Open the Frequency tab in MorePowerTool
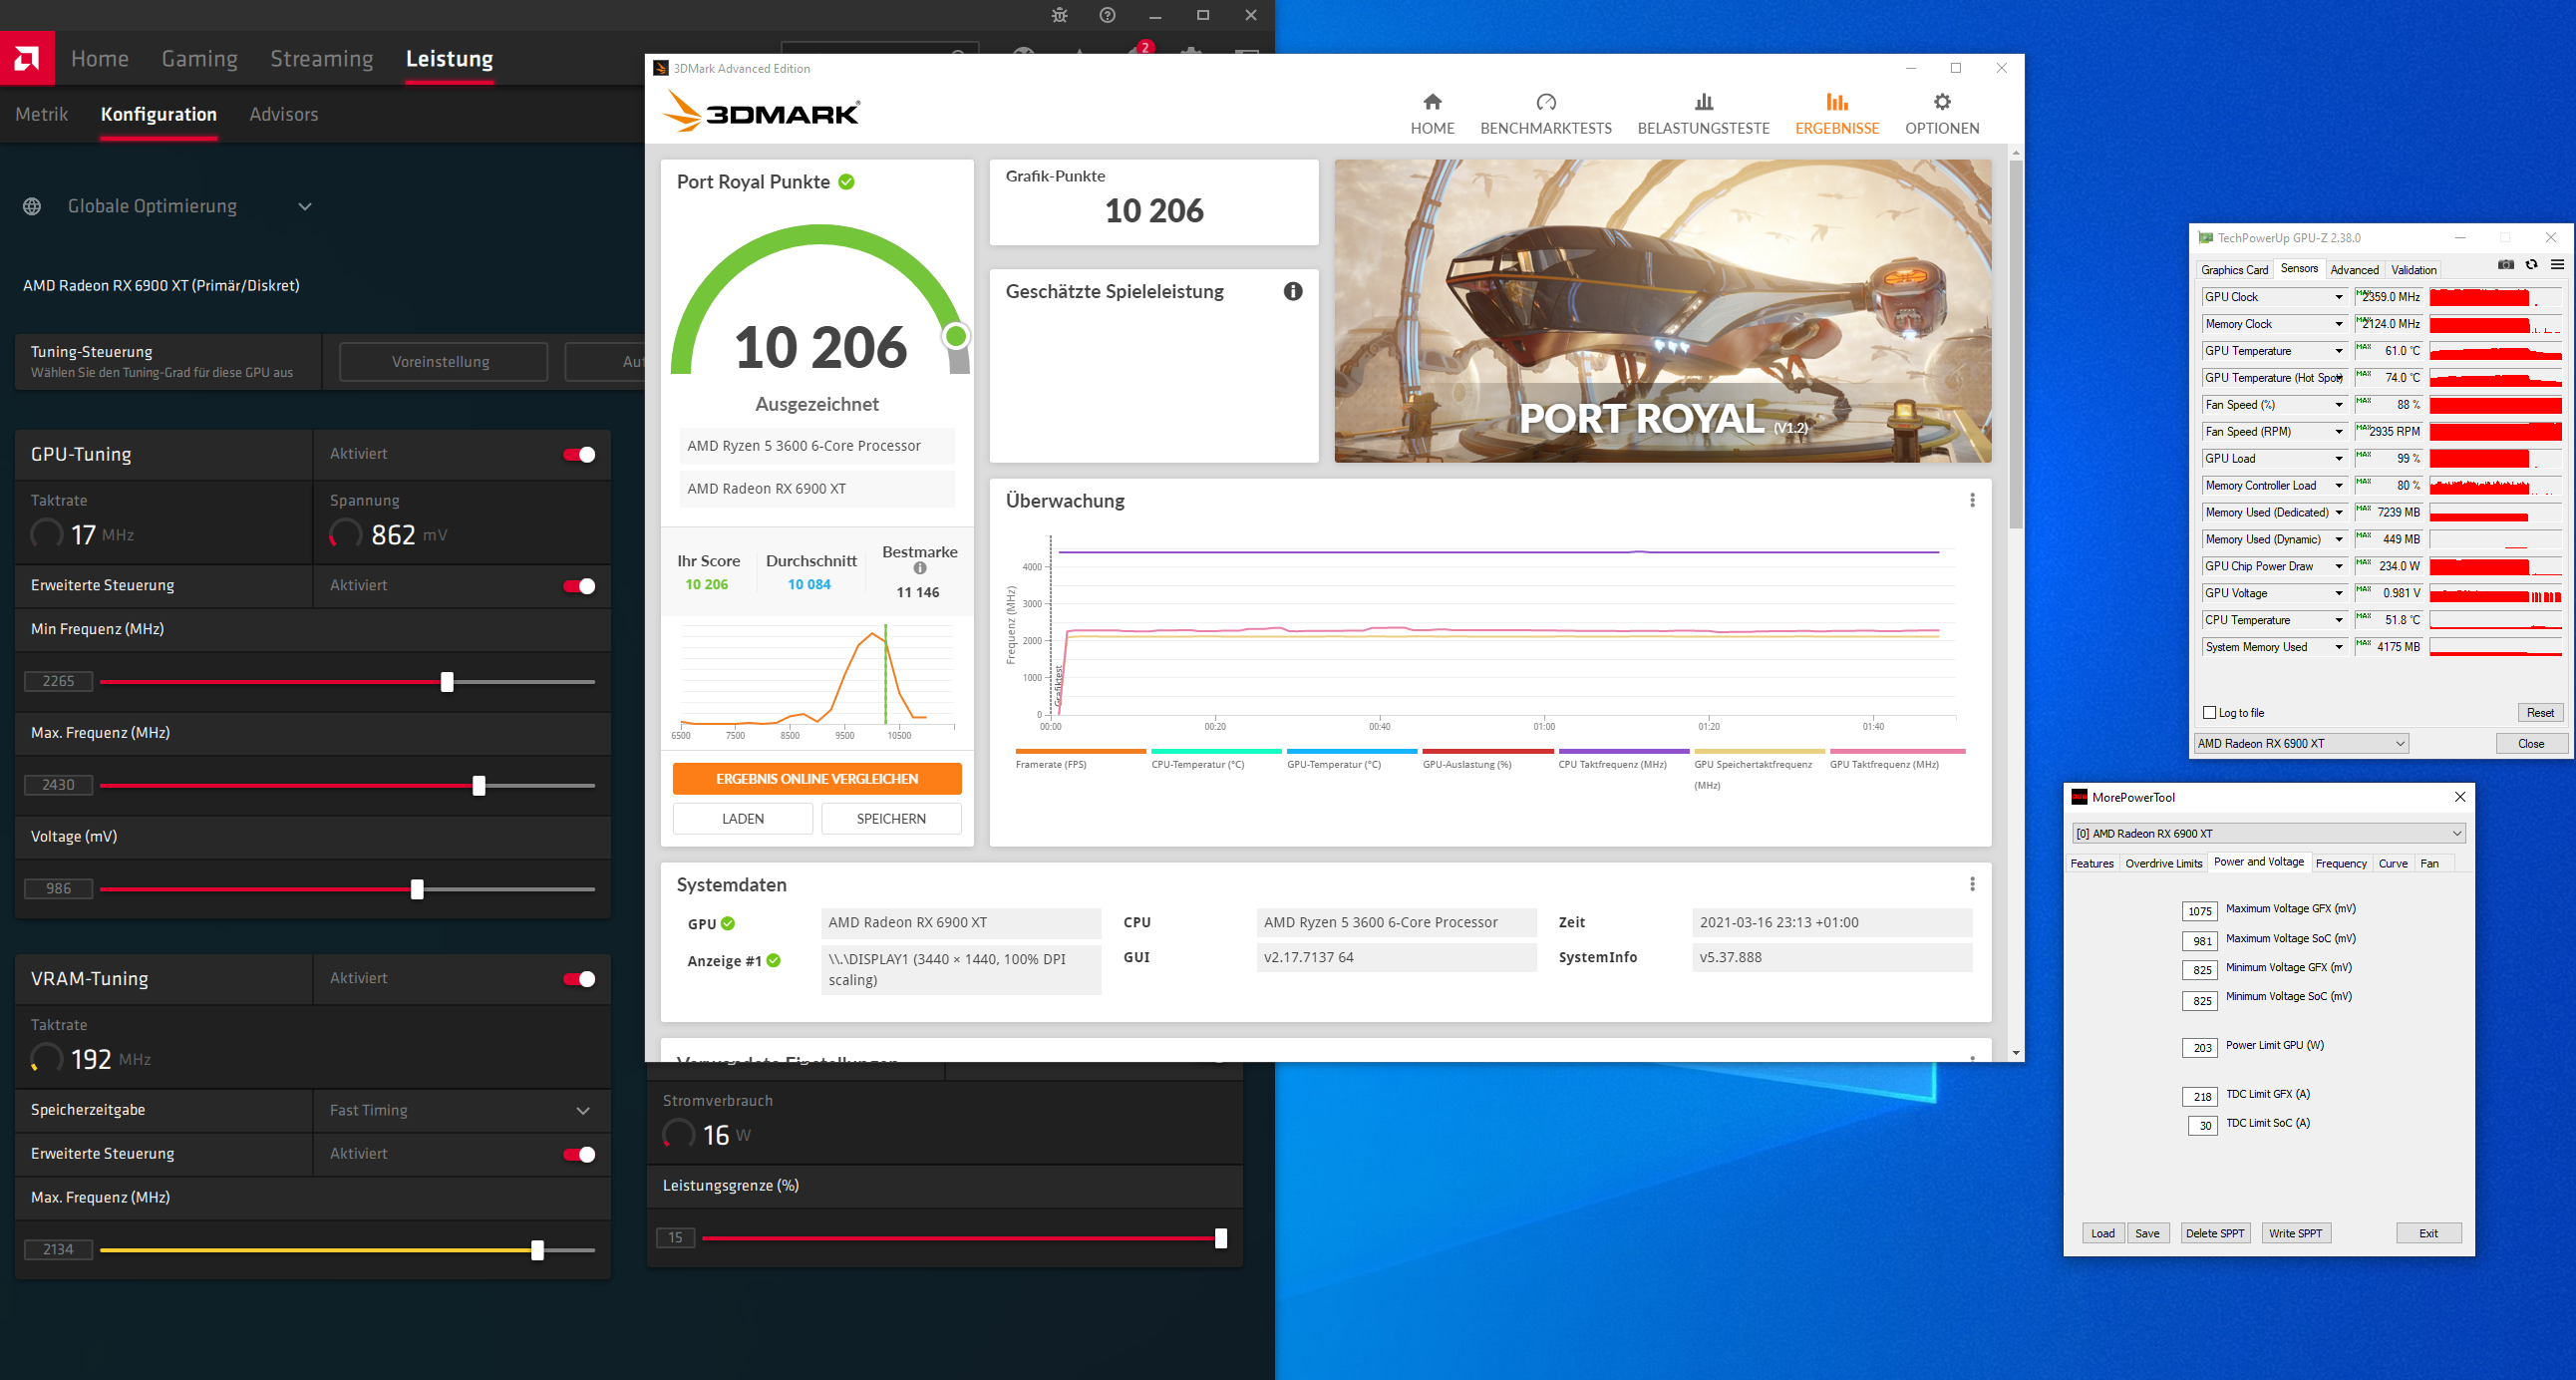 [2340, 863]
